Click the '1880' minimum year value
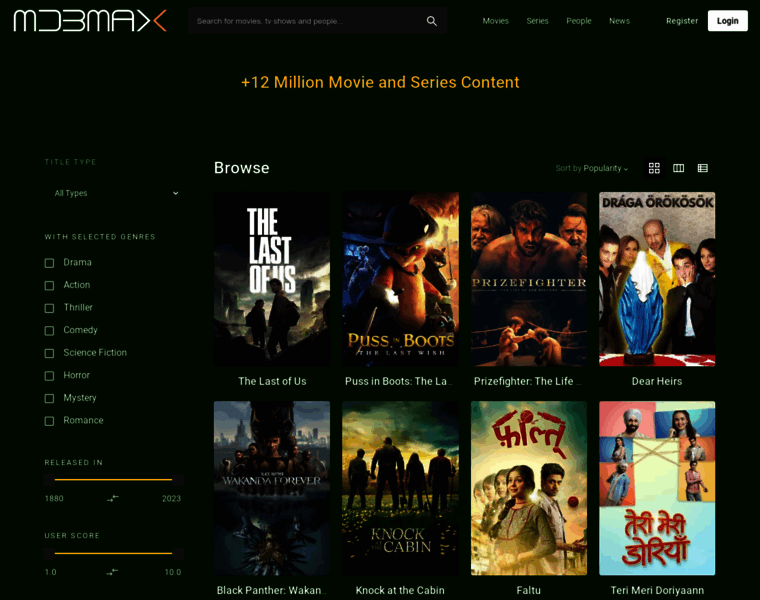 coord(54,498)
